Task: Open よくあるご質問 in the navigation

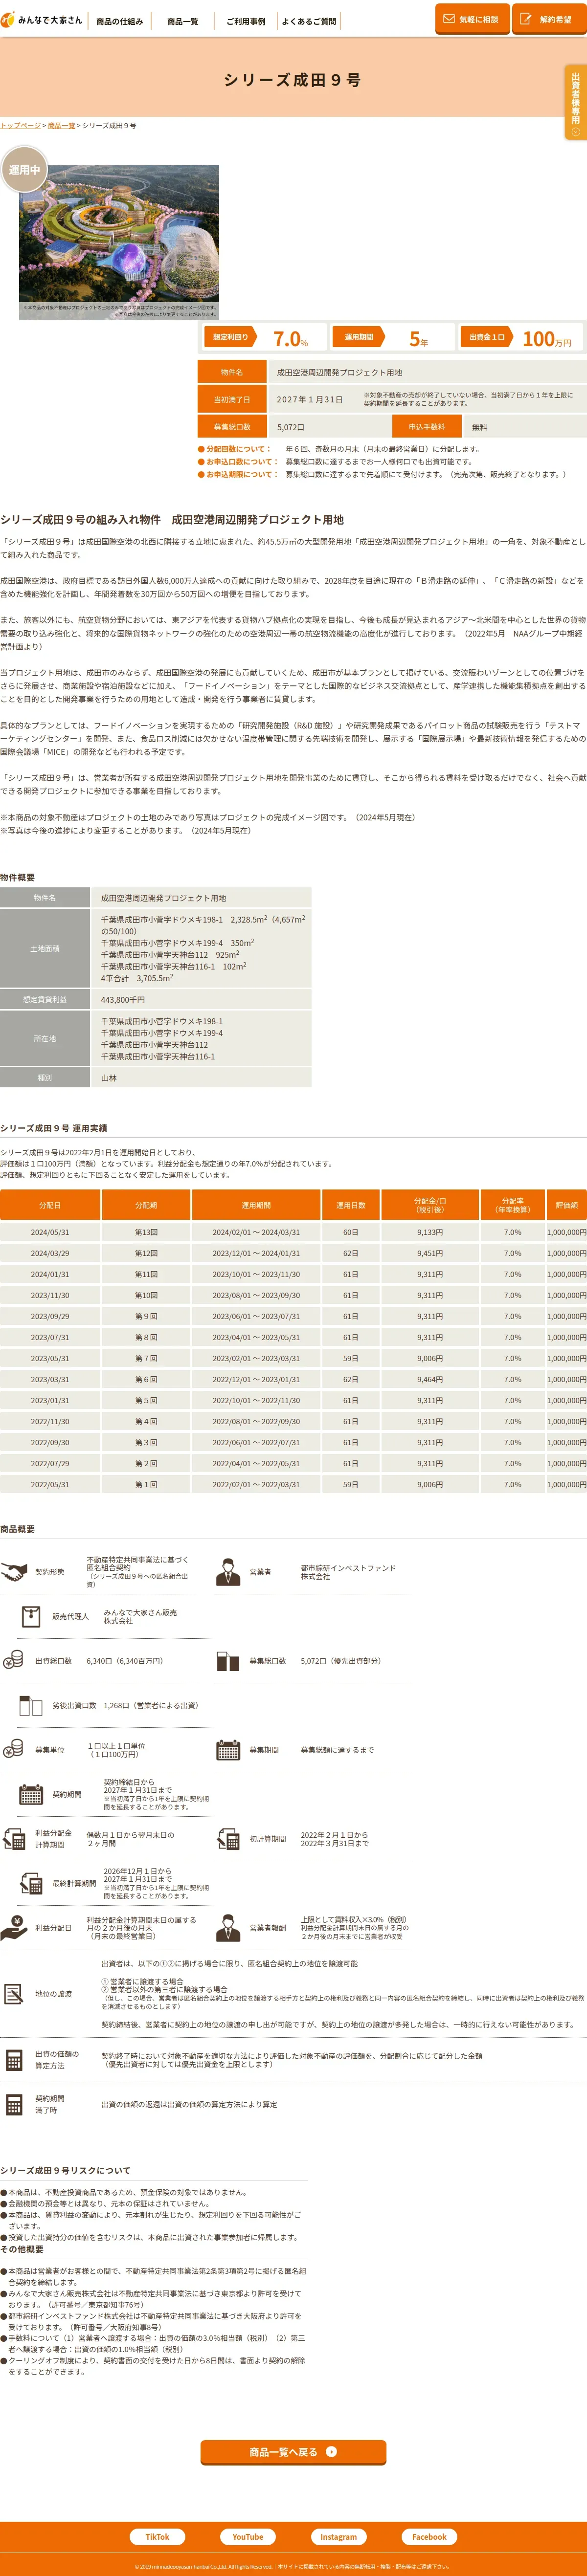Action: [x=309, y=21]
